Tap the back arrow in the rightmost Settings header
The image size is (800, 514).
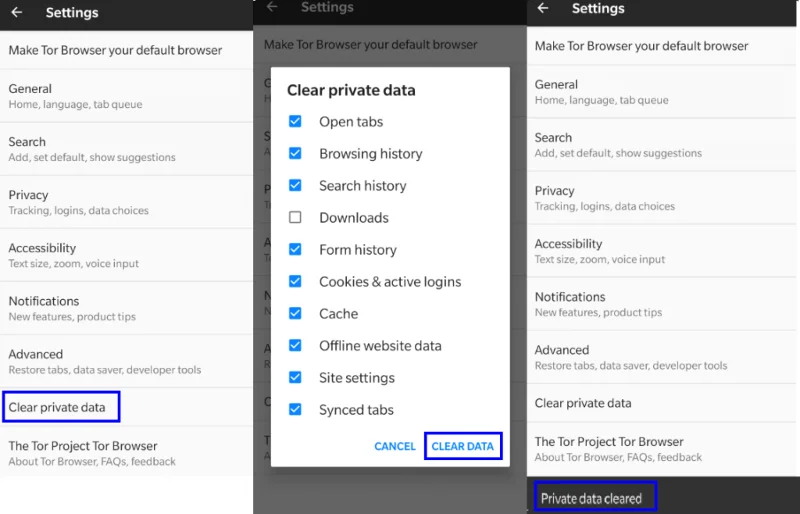pos(543,8)
